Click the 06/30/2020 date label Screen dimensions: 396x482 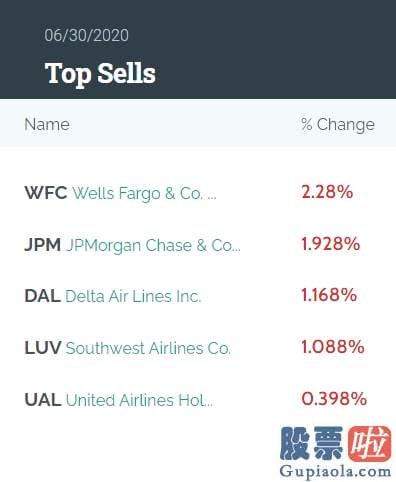pyautogui.click(x=86, y=36)
